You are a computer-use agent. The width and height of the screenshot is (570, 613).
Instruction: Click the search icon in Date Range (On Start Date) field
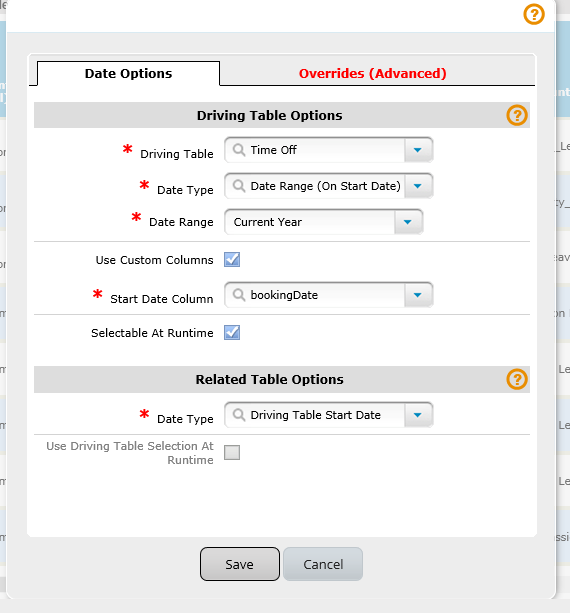[238, 186]
